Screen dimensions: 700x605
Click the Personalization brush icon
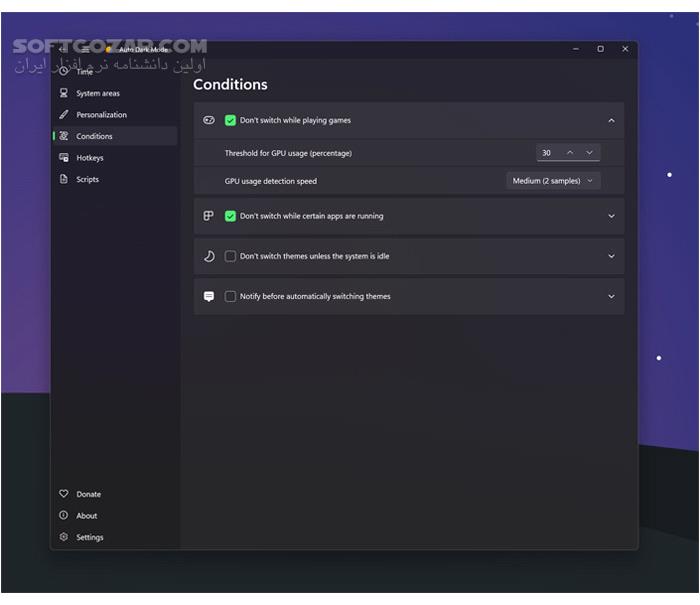(64, 114)
